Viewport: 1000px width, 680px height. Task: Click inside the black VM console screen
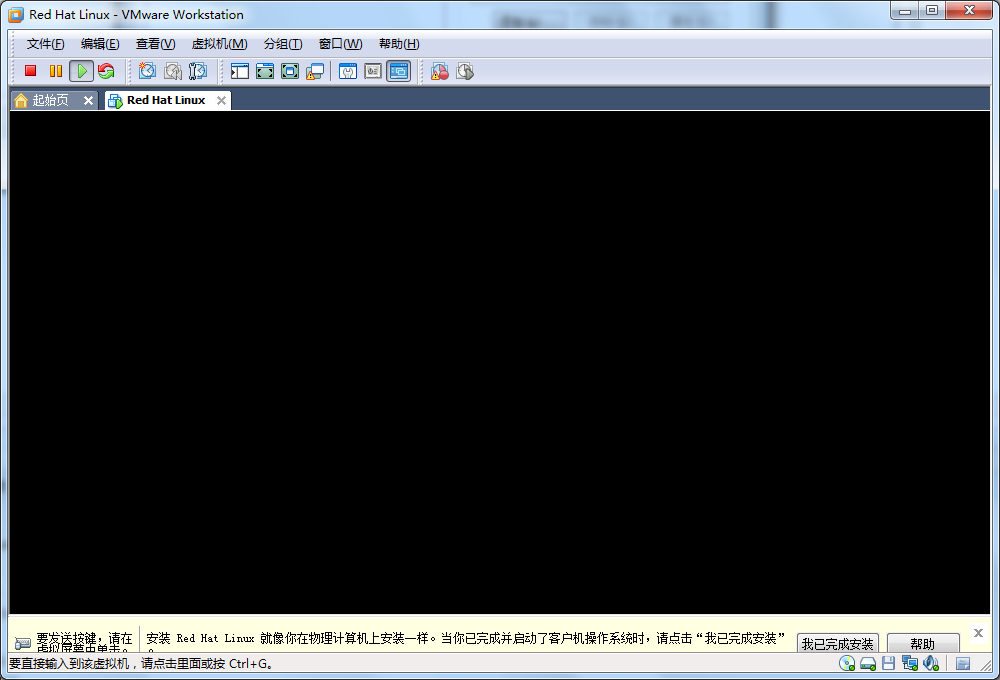[499, 362]
